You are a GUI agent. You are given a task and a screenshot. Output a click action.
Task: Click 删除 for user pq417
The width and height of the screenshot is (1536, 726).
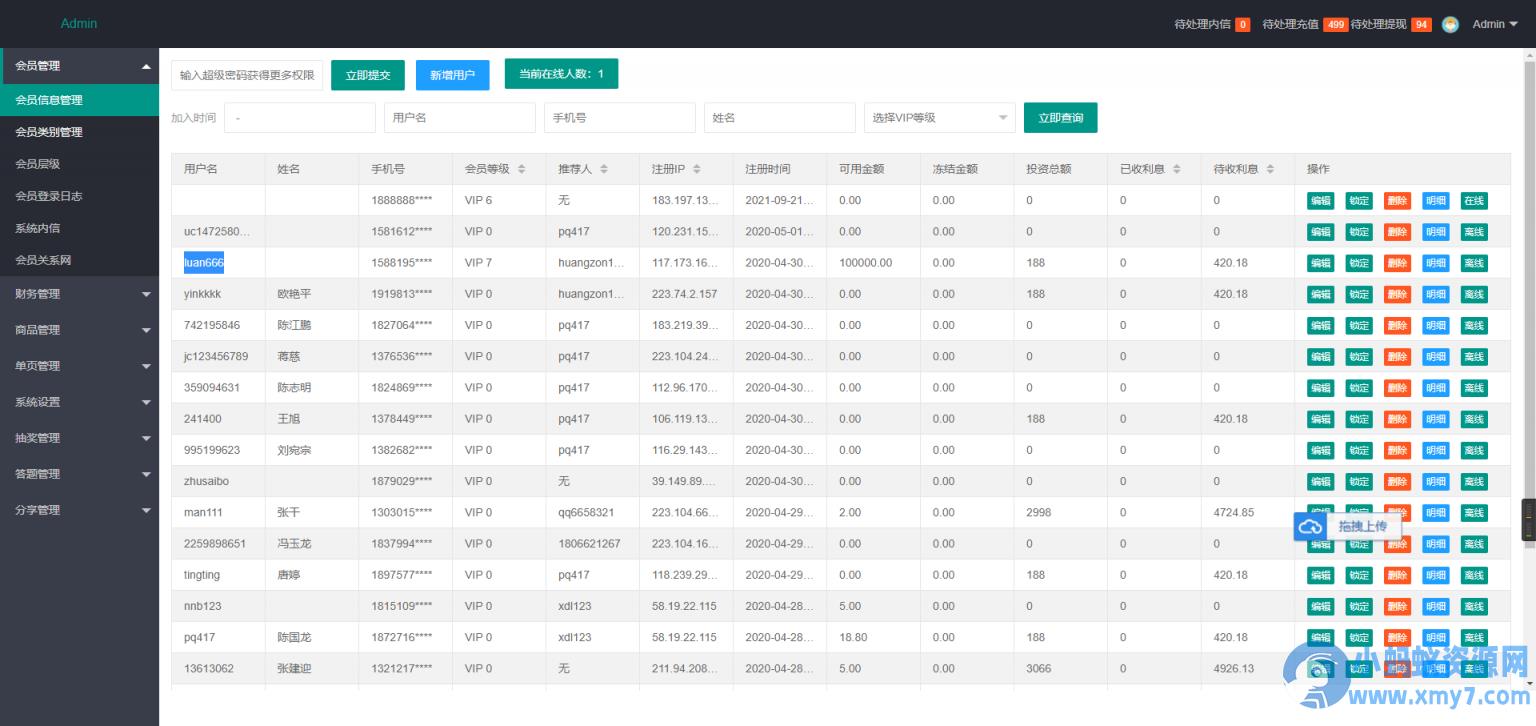click(x=1397, y=638)
